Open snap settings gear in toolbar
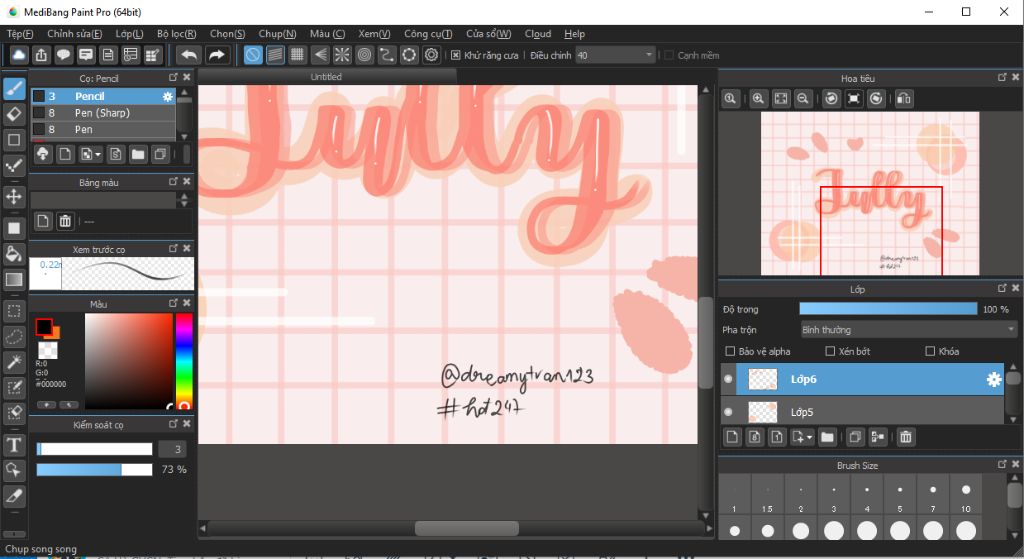The height and width of the screenshot is (559, 1024). tap(432, 56)
